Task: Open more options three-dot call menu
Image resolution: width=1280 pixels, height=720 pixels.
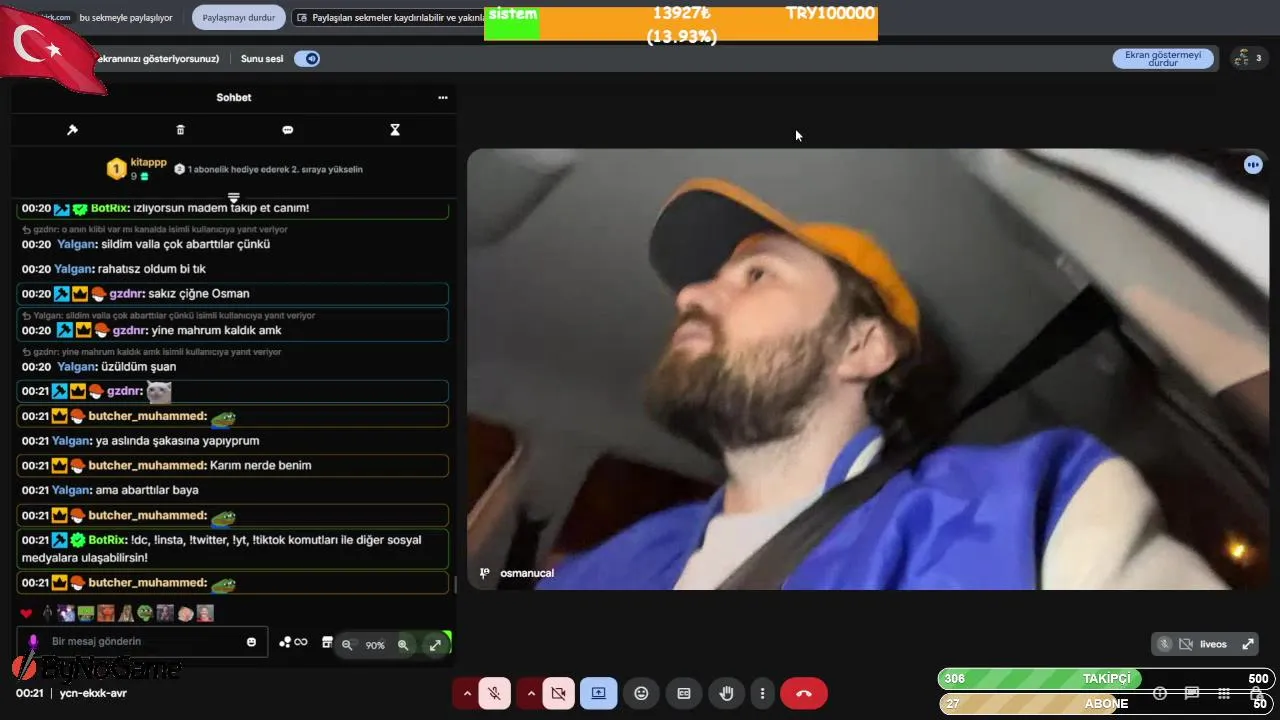Action: (762, 693)
